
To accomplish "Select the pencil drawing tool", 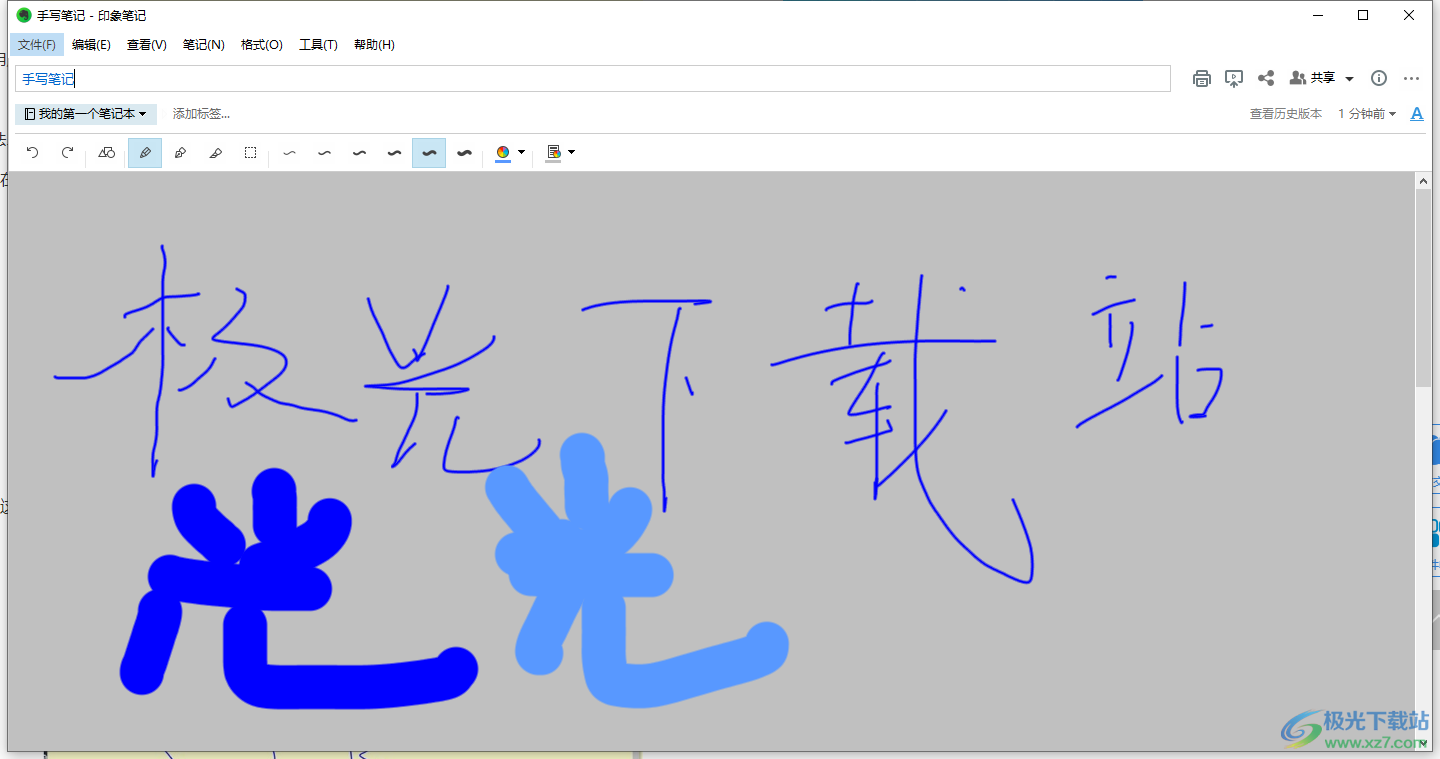I will (x=145, y=153).
